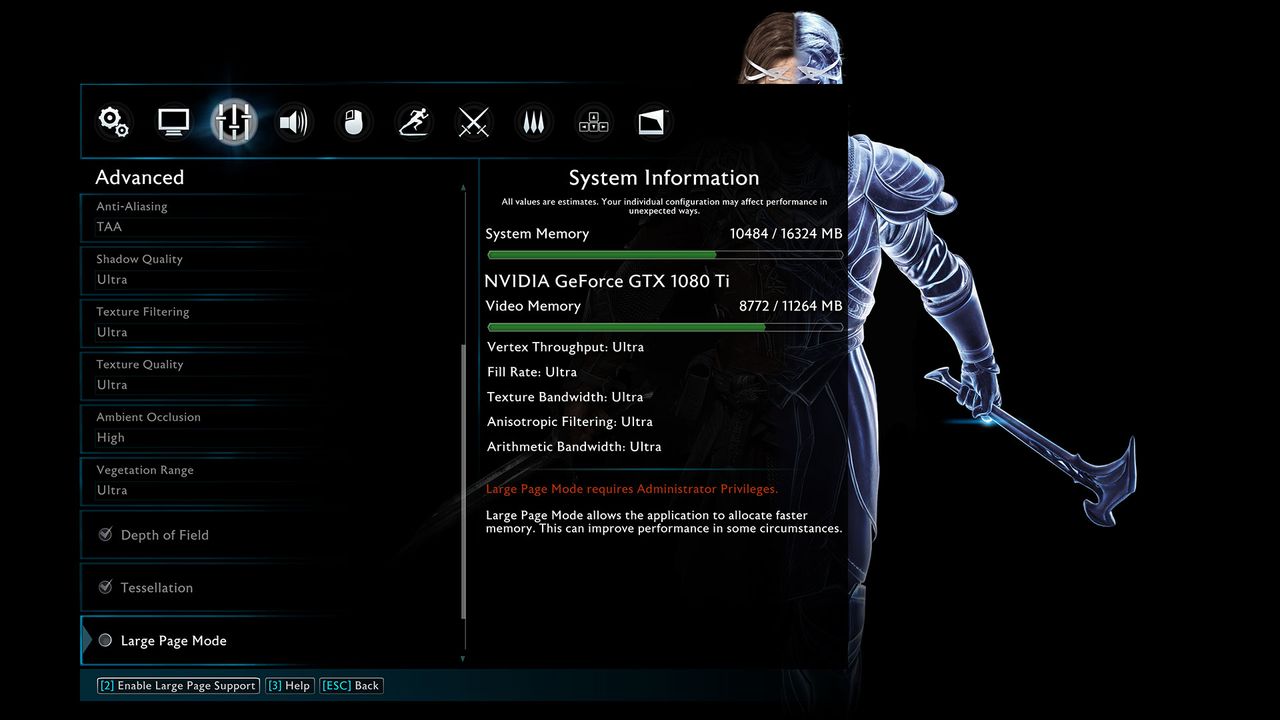
Task: Open Help from the bottom bar
Action: 289,686
